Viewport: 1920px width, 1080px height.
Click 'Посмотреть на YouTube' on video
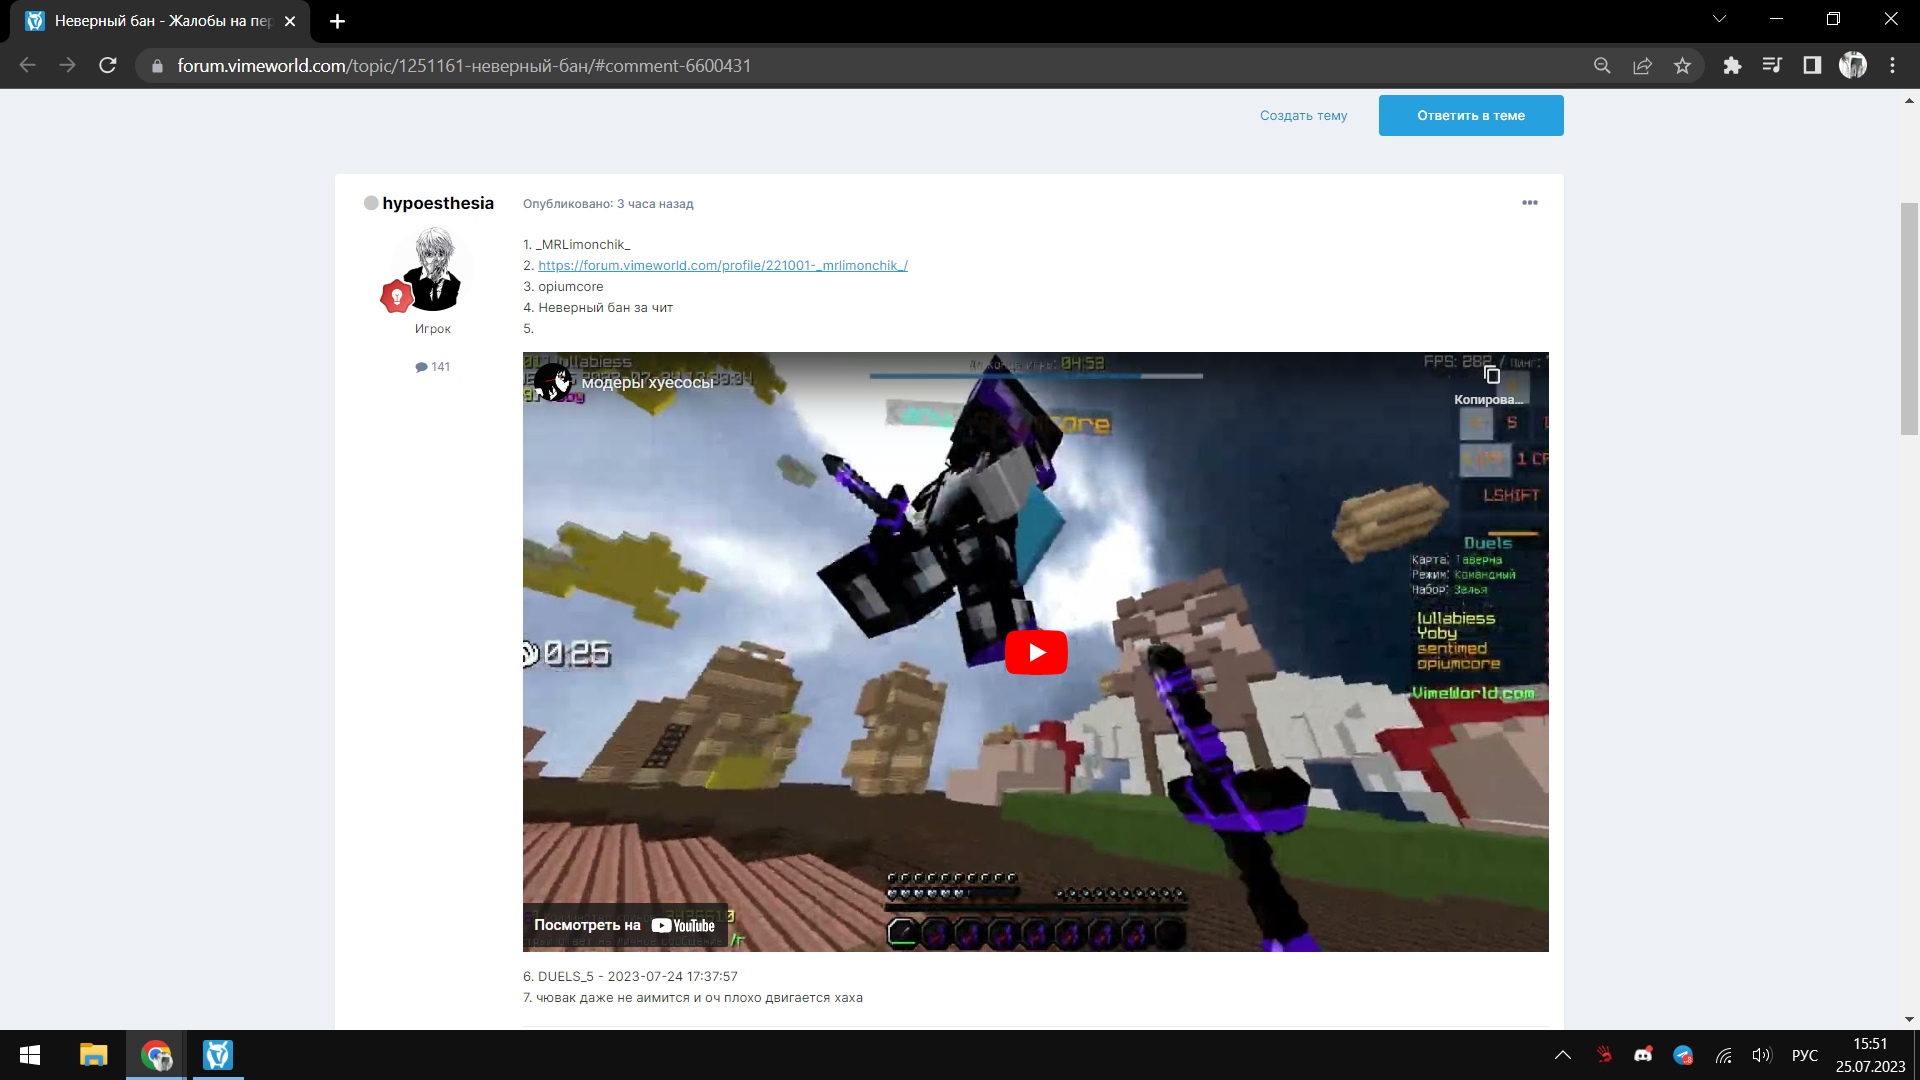coord(625,926)
